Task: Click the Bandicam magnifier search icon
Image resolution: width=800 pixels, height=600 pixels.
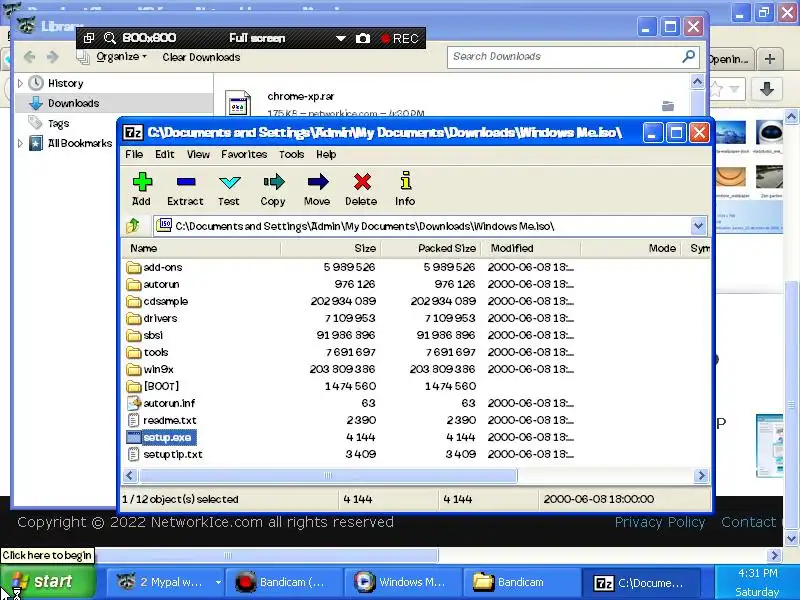Action: point(109,38)
